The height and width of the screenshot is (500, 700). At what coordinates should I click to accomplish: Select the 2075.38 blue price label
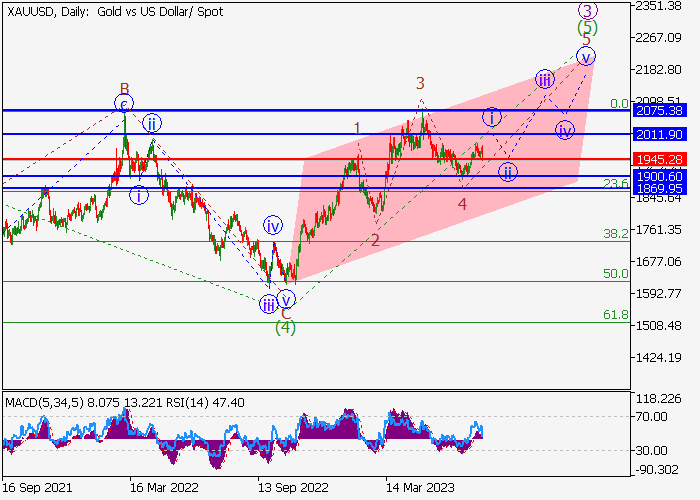659,110
